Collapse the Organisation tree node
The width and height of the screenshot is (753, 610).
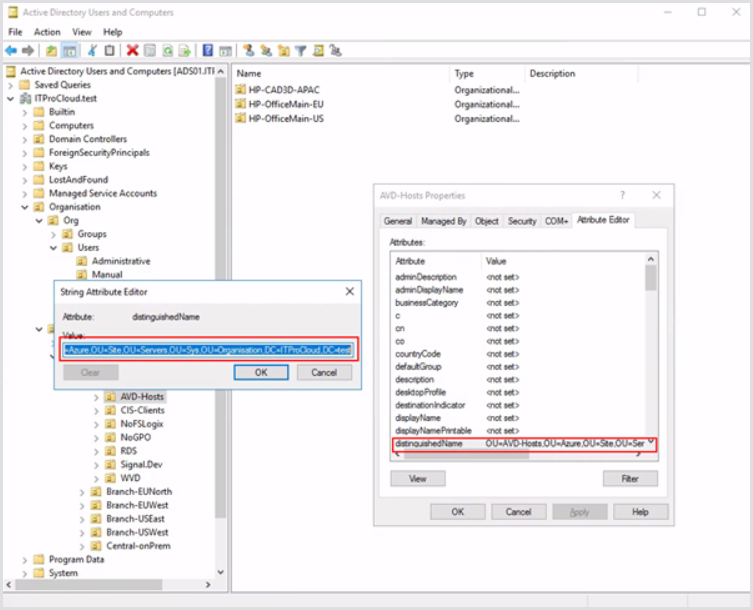coord(26,207)
